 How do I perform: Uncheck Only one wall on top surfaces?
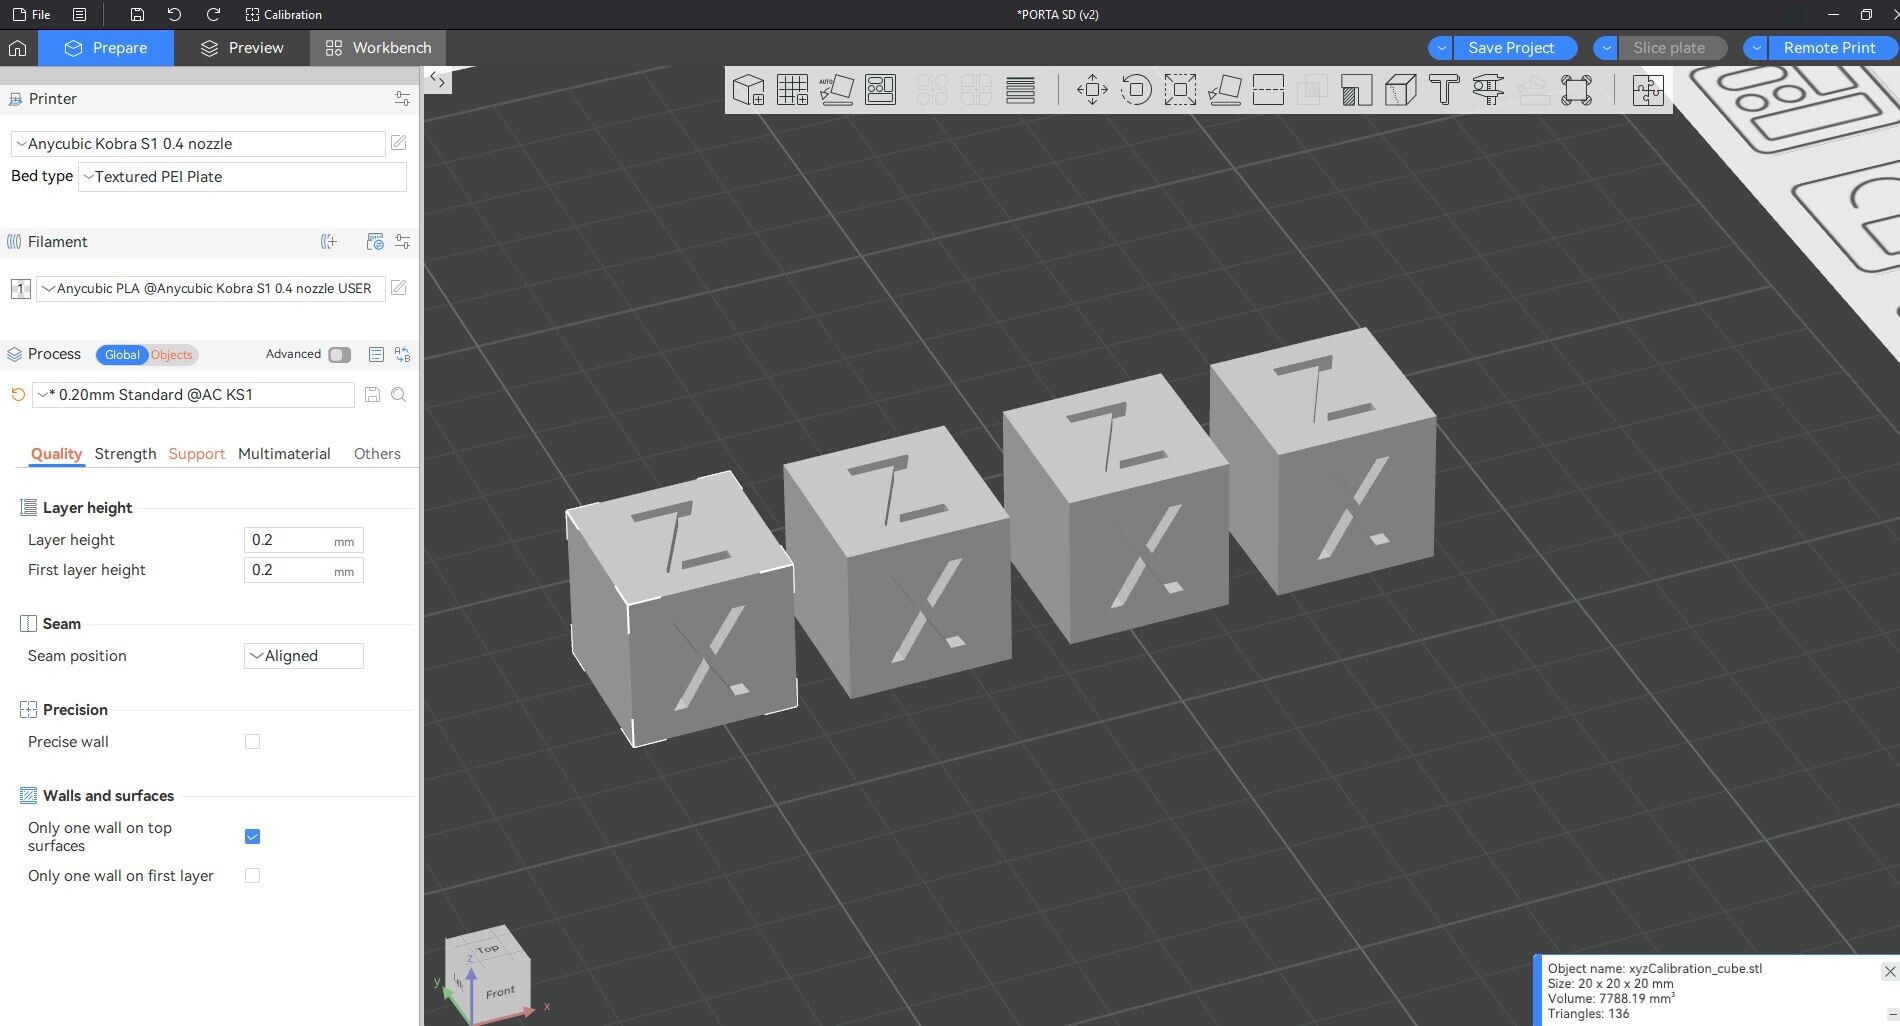pyautogui.click(x=252, y=837)
